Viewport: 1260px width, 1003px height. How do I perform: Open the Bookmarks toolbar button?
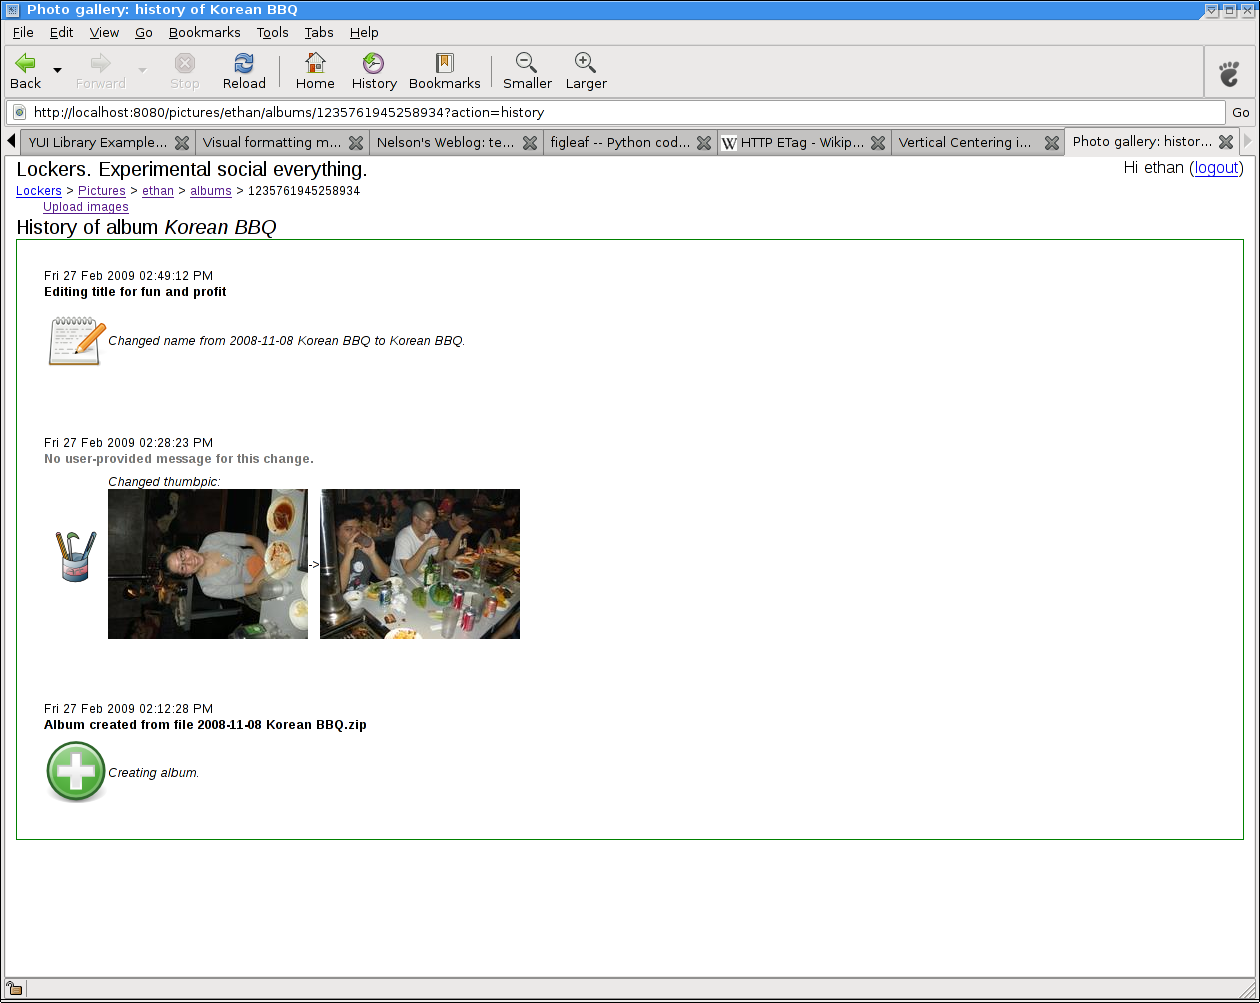(445, 71)
